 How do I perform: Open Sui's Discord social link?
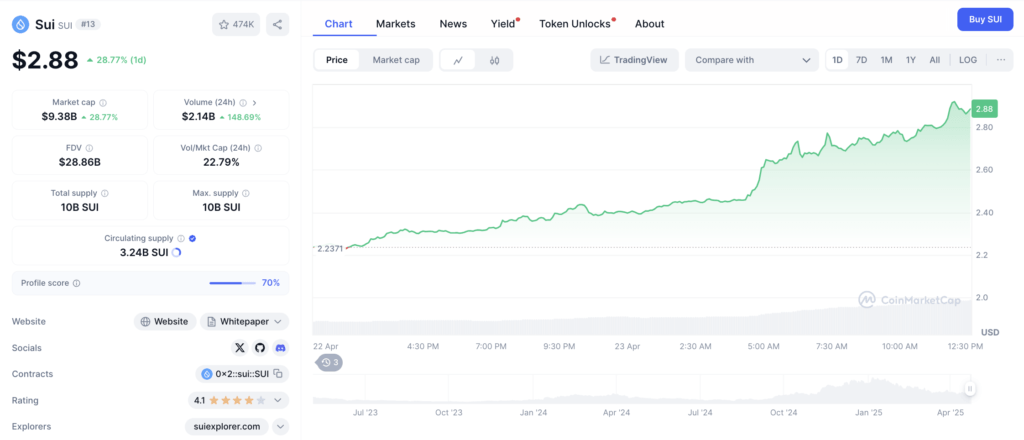(x=281, y=348)
